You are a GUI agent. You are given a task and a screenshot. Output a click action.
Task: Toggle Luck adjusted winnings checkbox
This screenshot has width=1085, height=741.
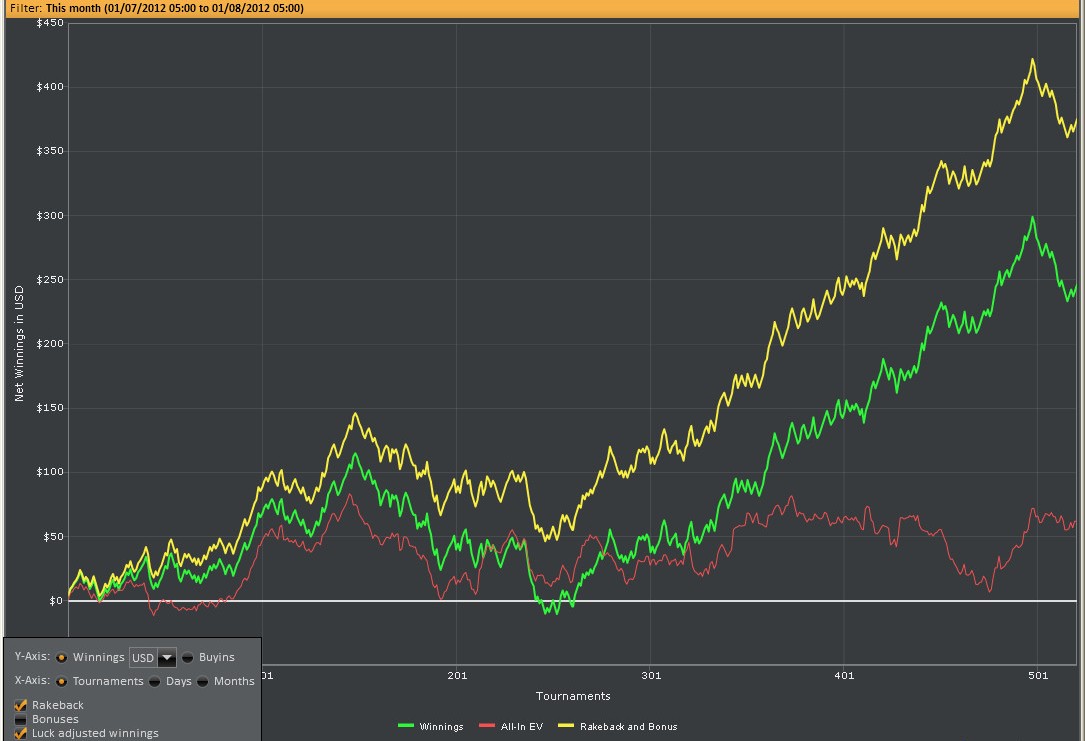[20, 733]
